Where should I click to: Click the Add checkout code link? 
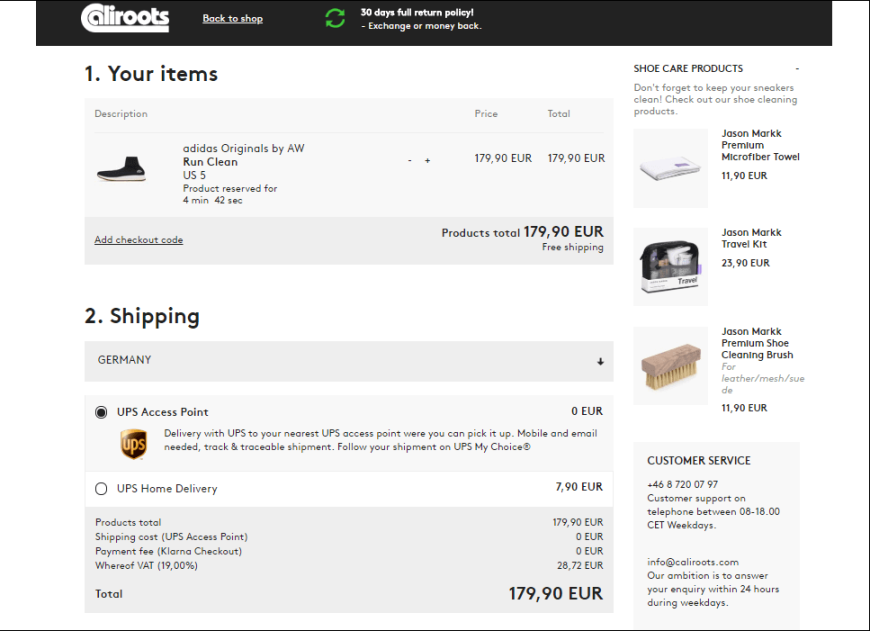pyautogui.click(x=139, y=240)
